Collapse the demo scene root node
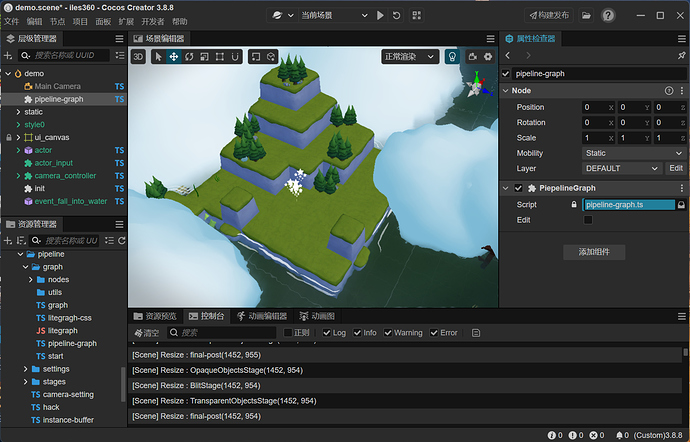 [8, 74]
